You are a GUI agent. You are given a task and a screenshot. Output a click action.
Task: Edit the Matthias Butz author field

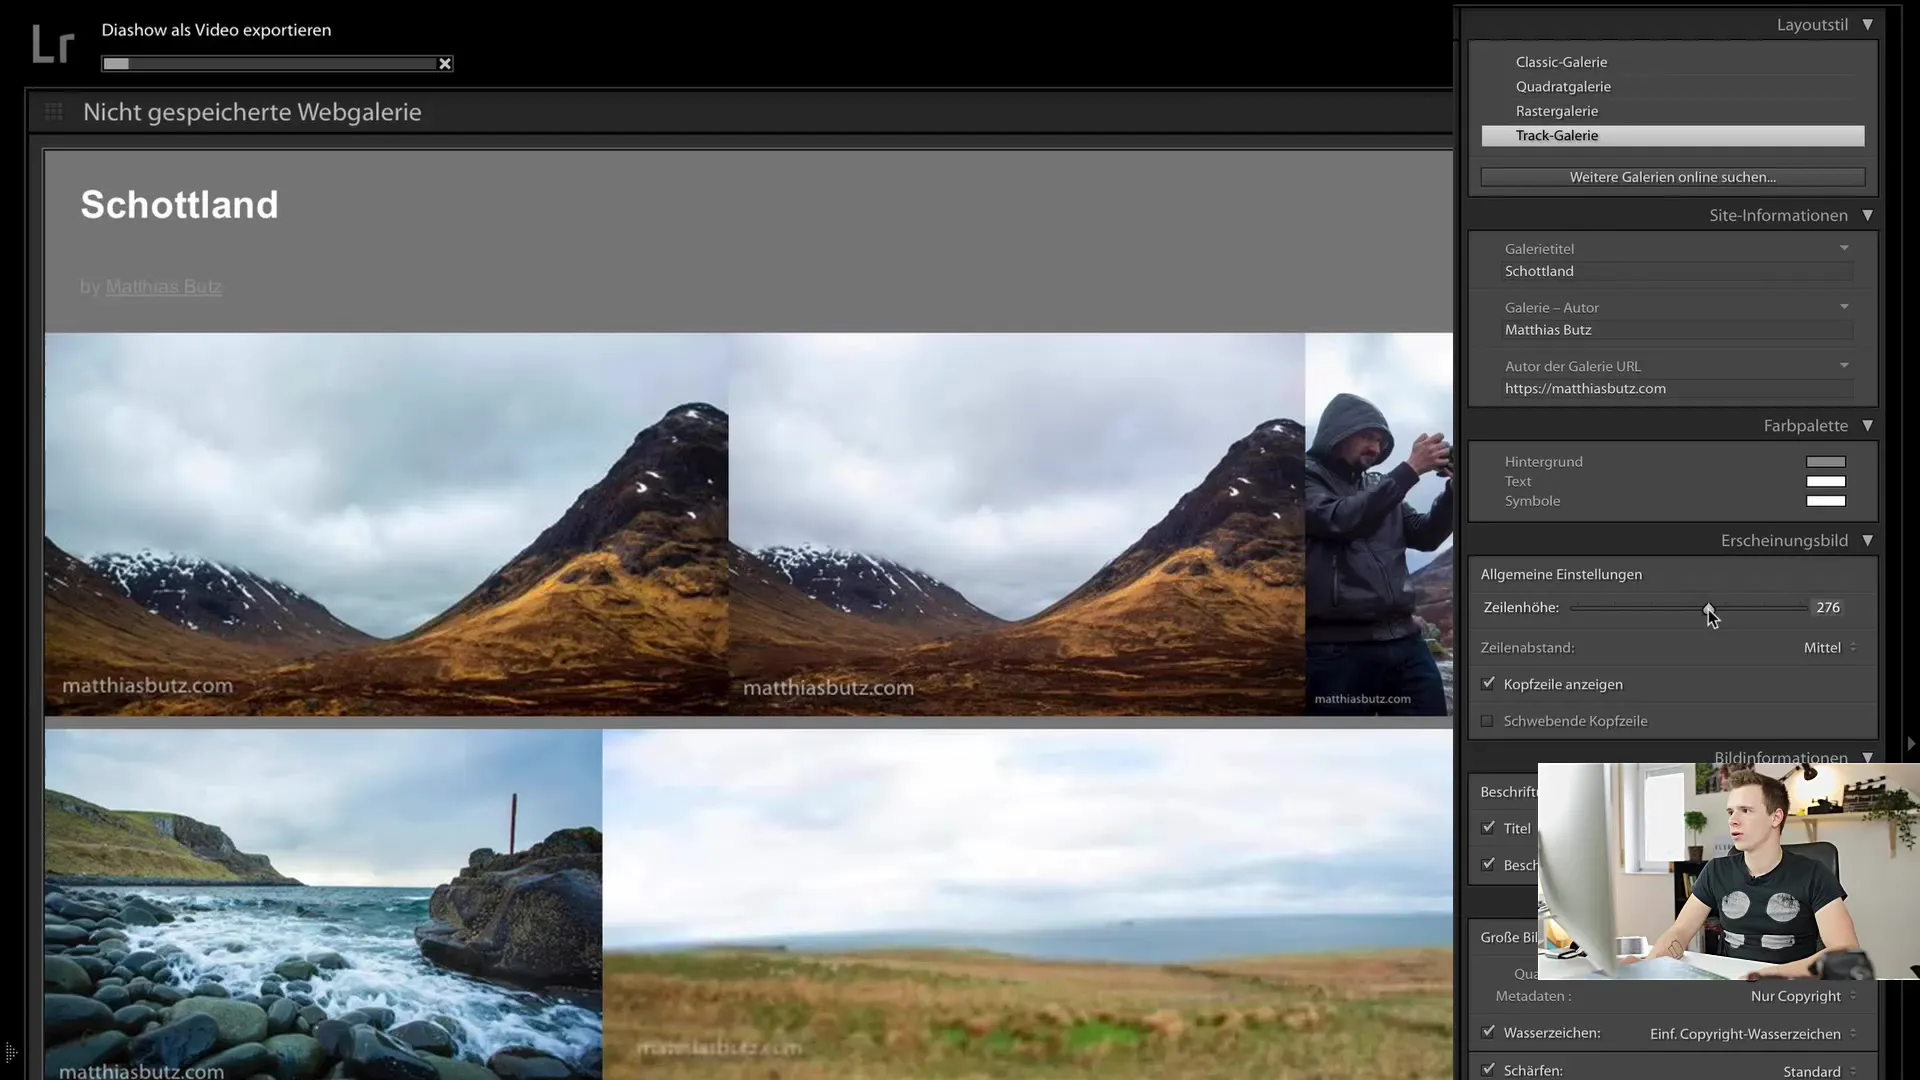[x=1677, y=330]
